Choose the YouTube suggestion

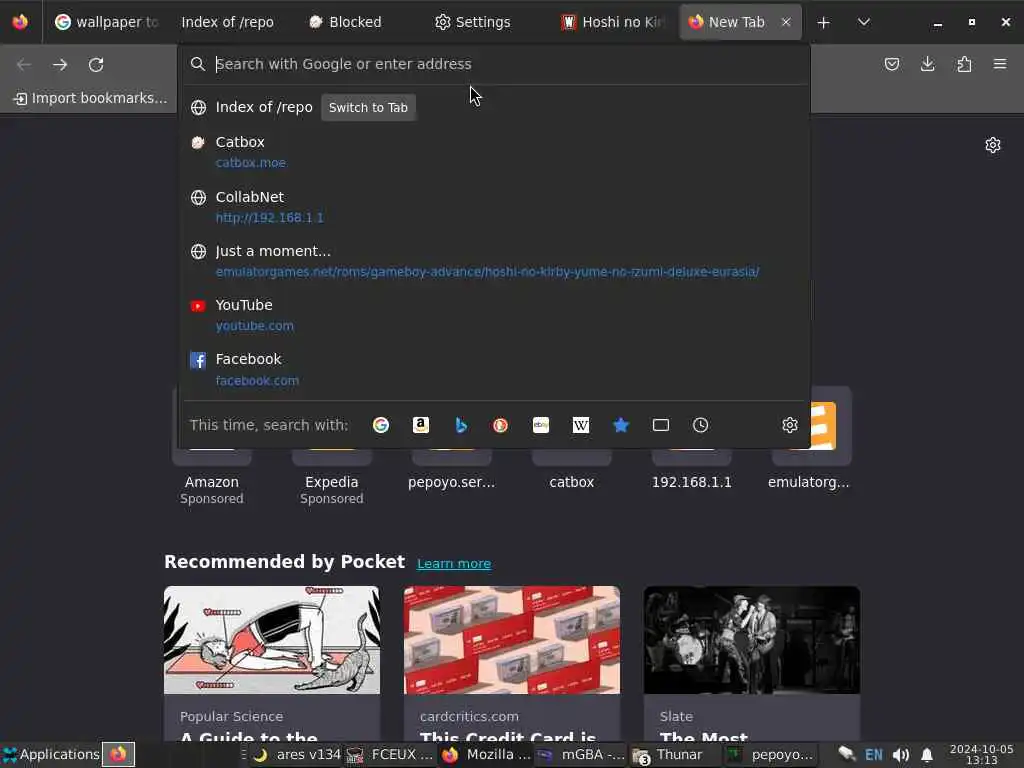pos(494,315)
